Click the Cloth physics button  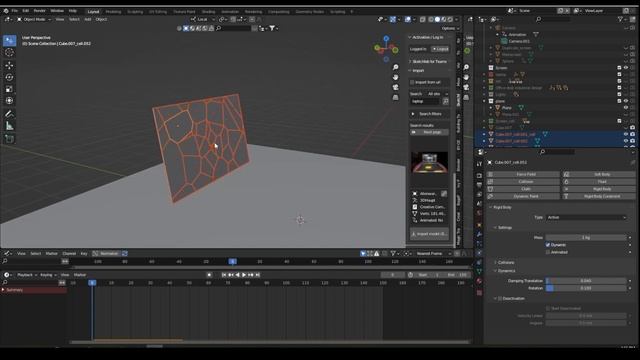[x=523, y=189]
